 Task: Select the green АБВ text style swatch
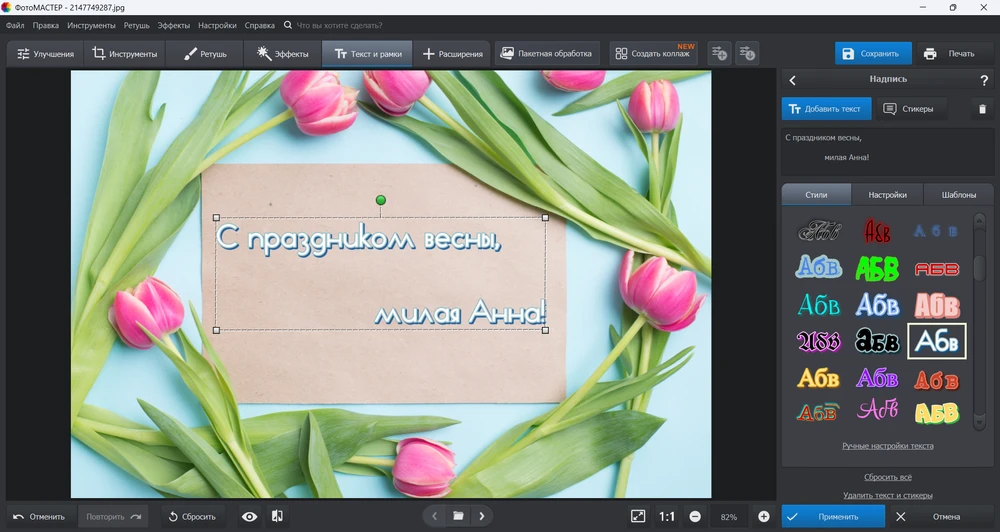(877, 268)
